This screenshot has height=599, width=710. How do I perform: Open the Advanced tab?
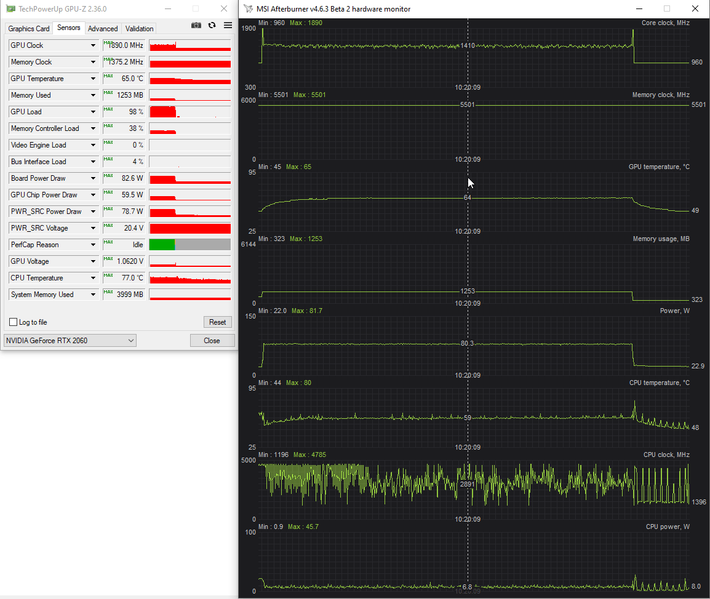click(103, 29)
